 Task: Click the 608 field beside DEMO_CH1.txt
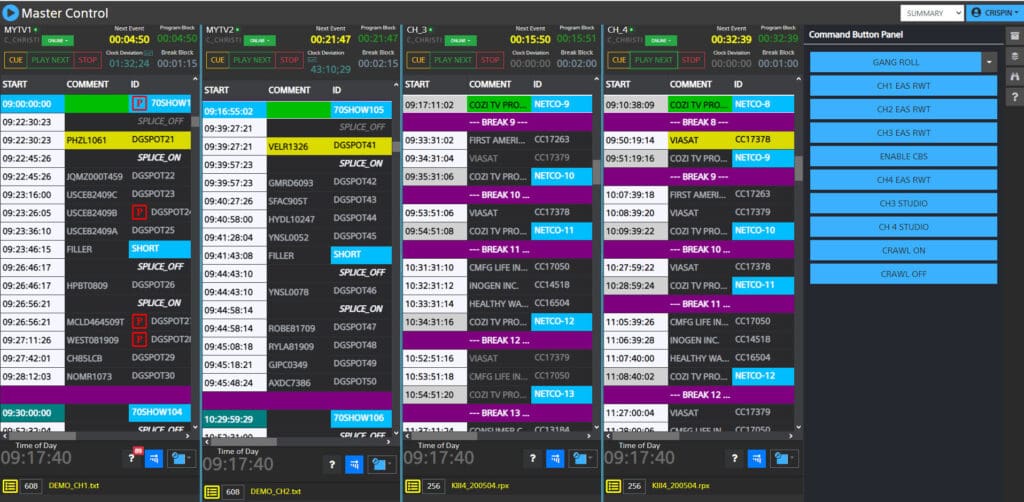(32, 486)
